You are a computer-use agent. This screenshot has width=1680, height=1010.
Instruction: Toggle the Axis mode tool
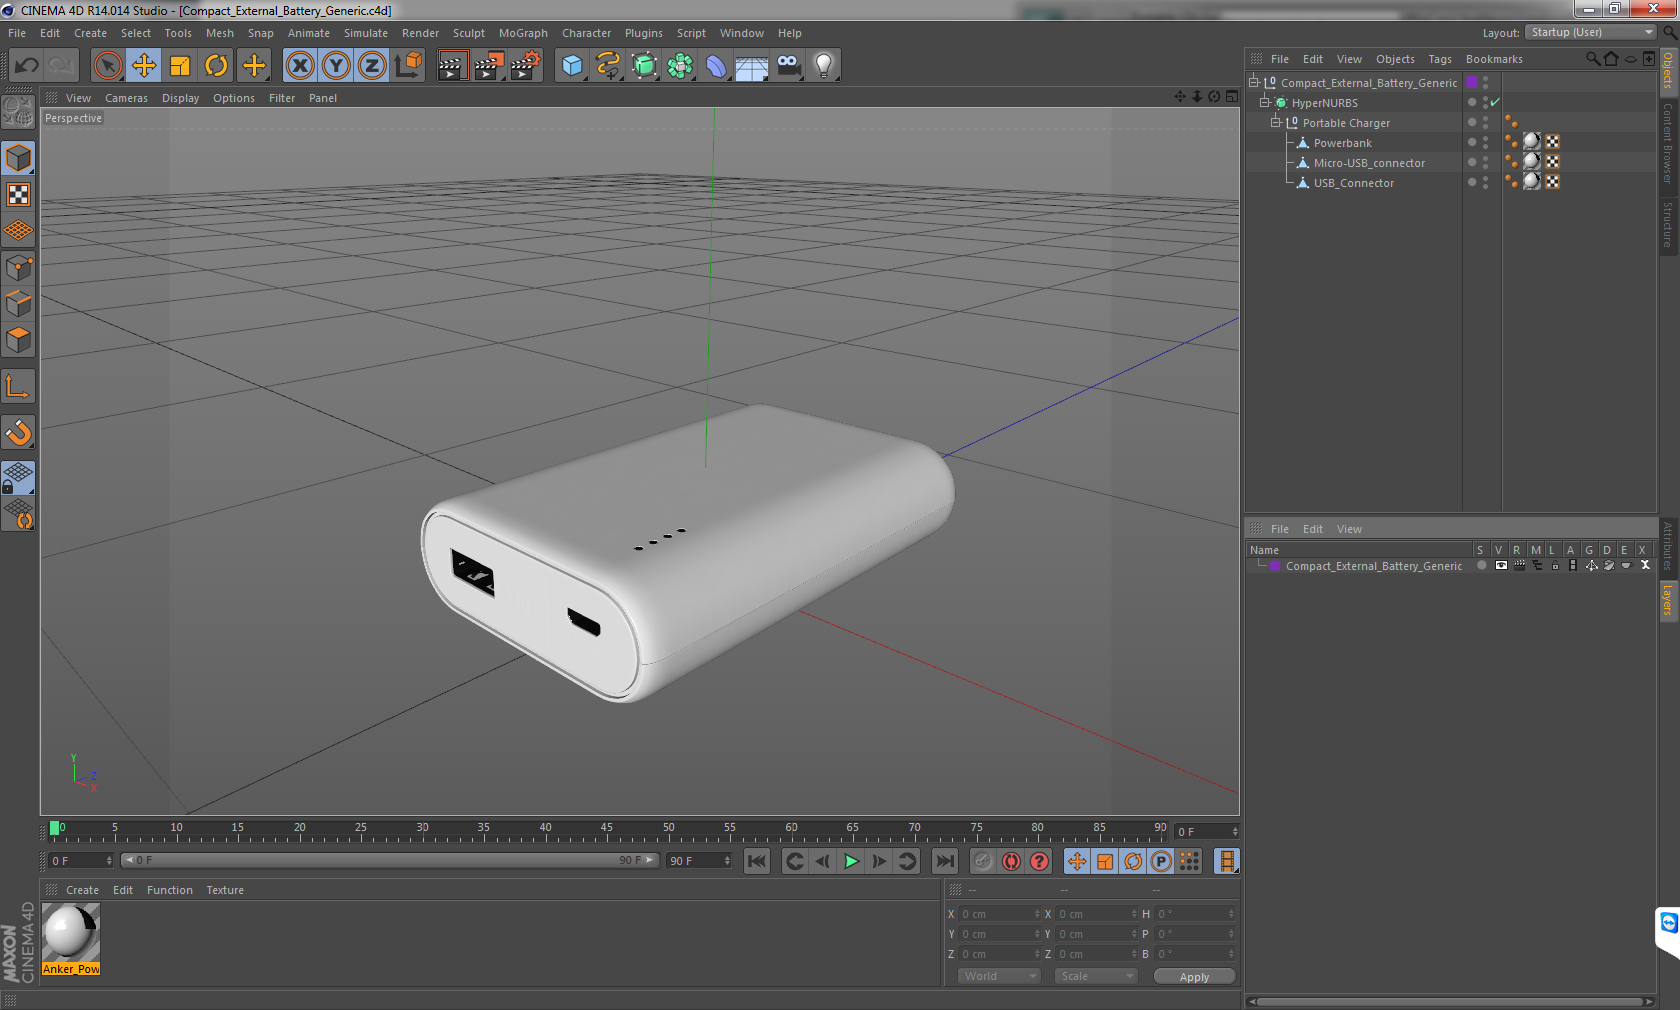click(18, 387)
